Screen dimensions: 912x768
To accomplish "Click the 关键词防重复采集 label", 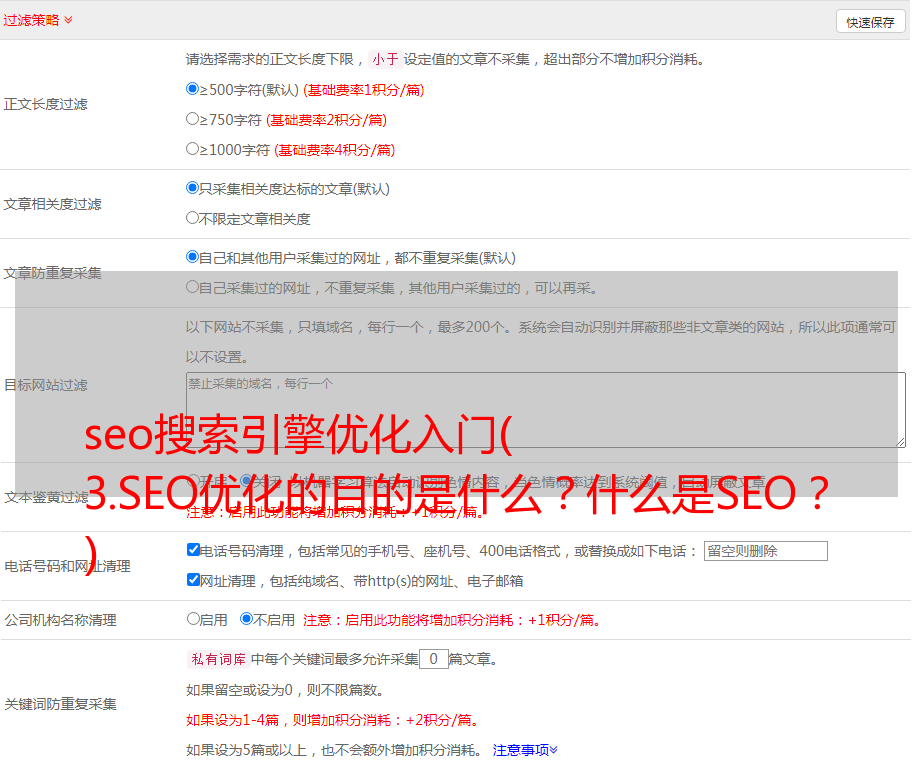I will pos(60,705).
